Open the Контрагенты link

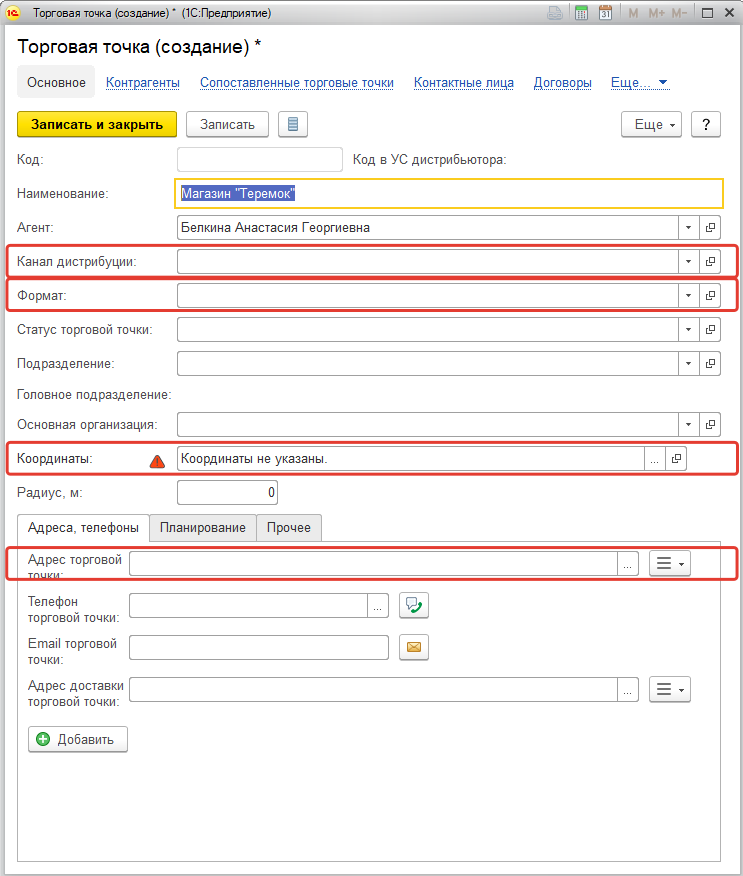tap(143, 83)
